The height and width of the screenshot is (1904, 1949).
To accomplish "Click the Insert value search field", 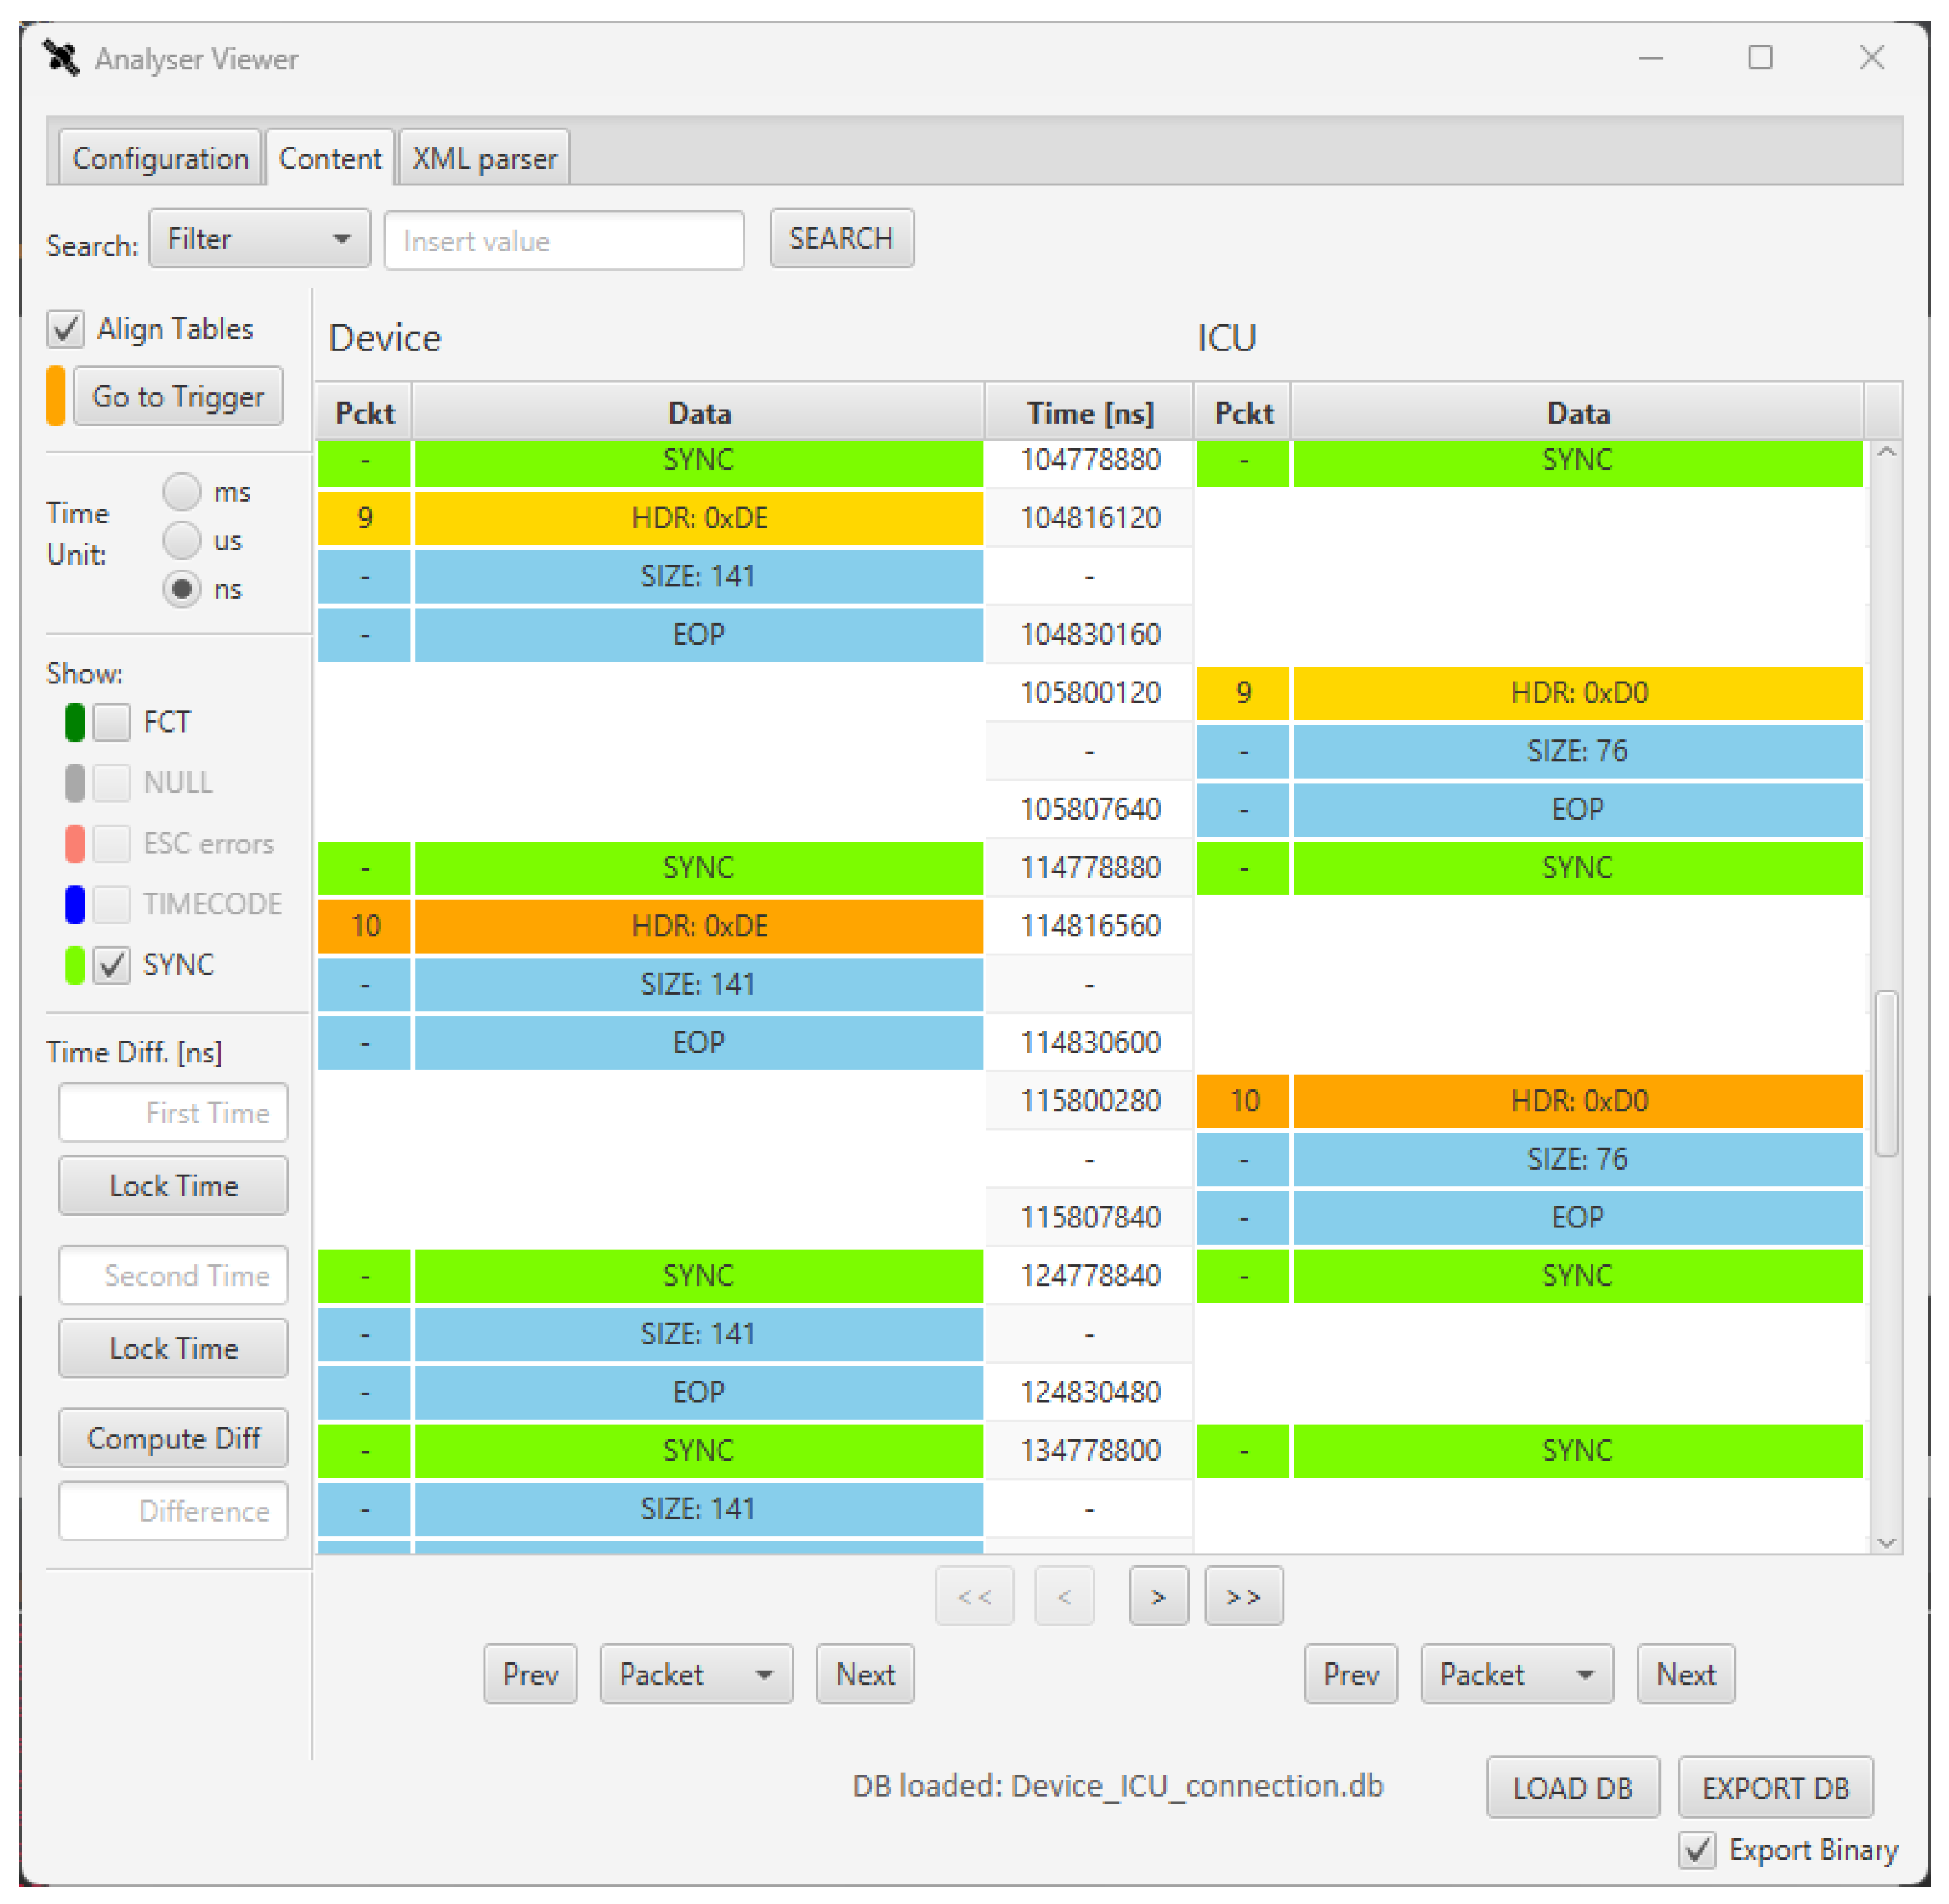I will pyautogui.click(x=564, y=241).
